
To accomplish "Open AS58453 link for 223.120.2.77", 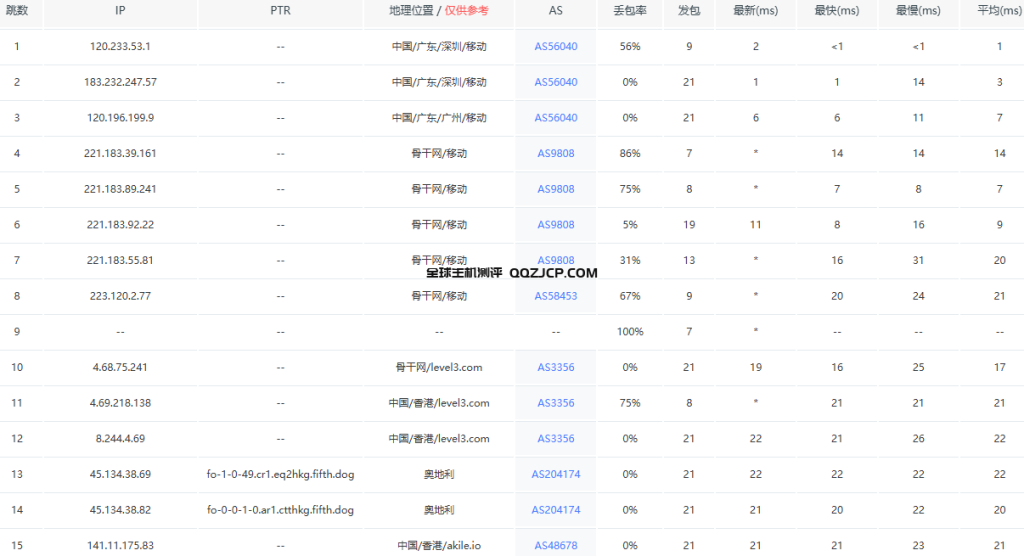I will pos(556,296).
